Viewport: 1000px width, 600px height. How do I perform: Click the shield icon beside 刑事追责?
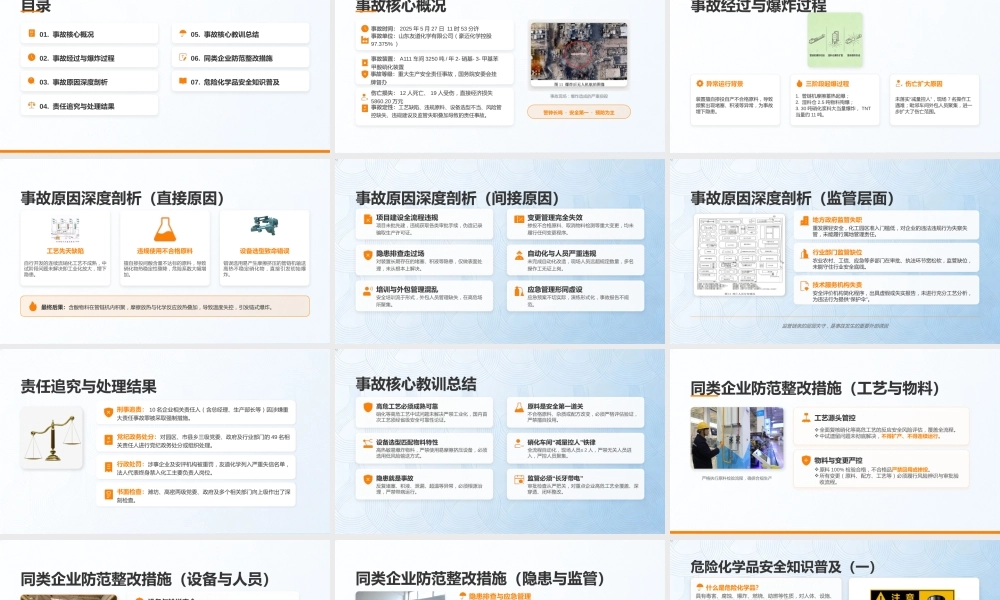[108, 413]
